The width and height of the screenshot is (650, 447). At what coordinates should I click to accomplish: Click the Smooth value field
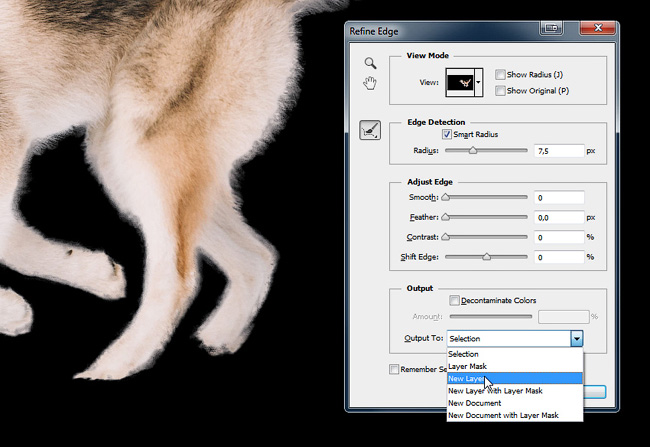click(559, 198)
